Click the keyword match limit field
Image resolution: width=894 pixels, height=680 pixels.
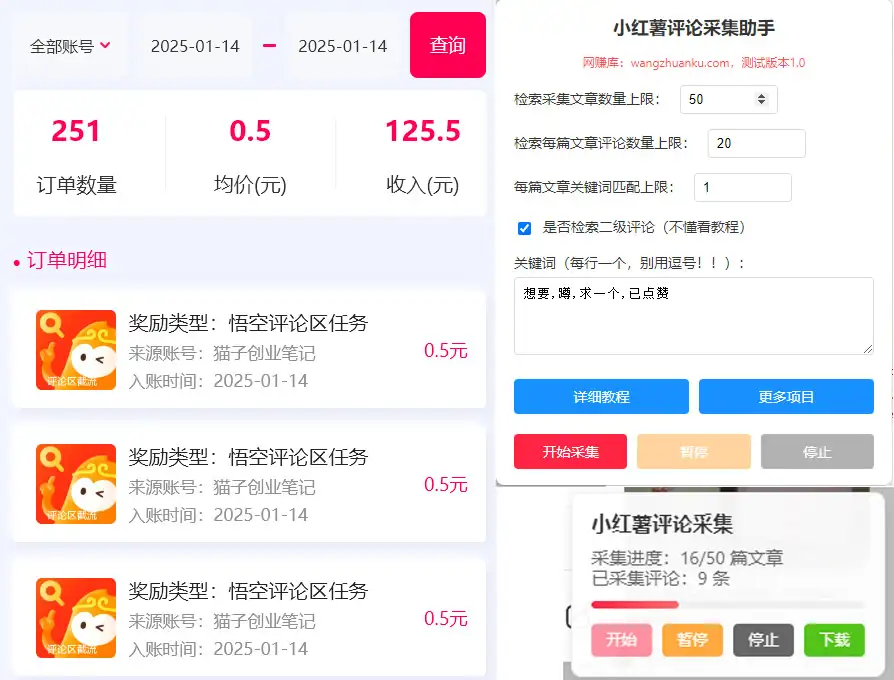click(742, 187)
